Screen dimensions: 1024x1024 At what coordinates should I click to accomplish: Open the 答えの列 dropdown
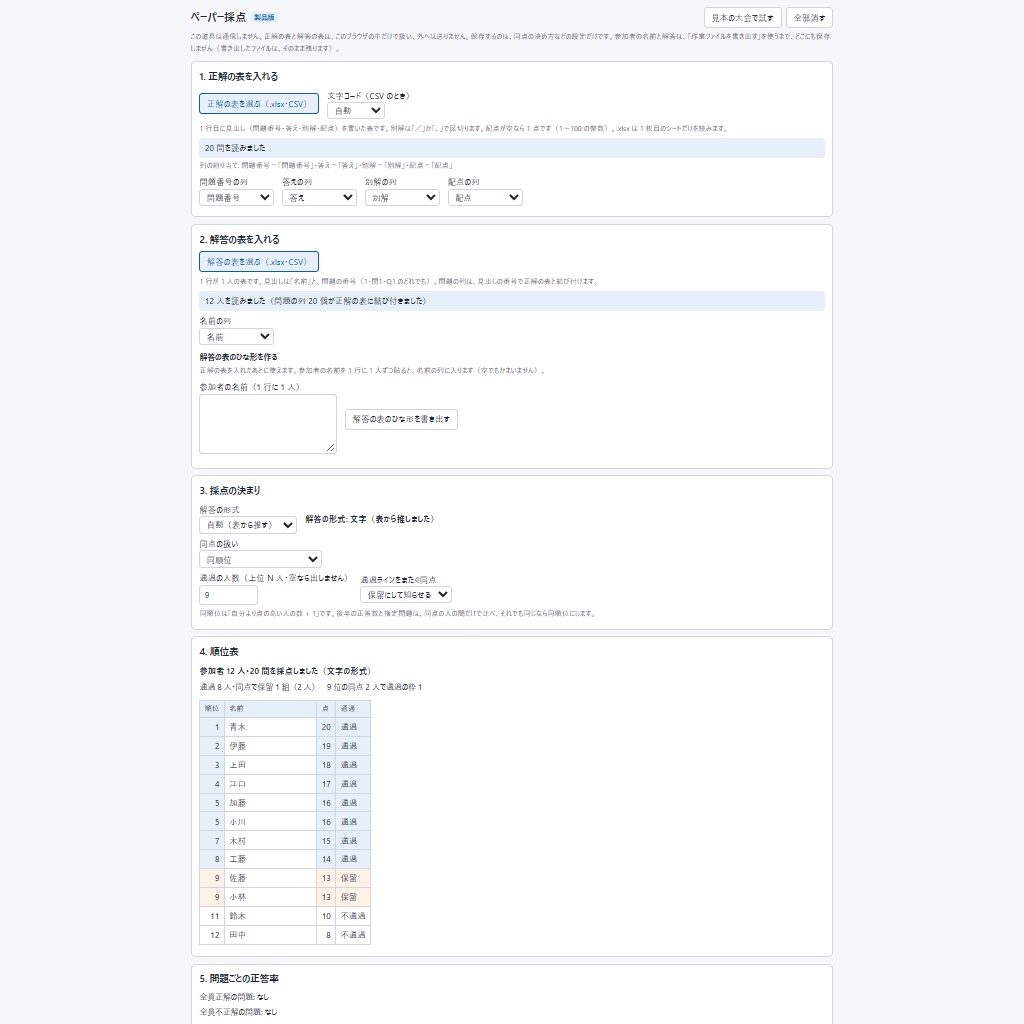[319, 198]
